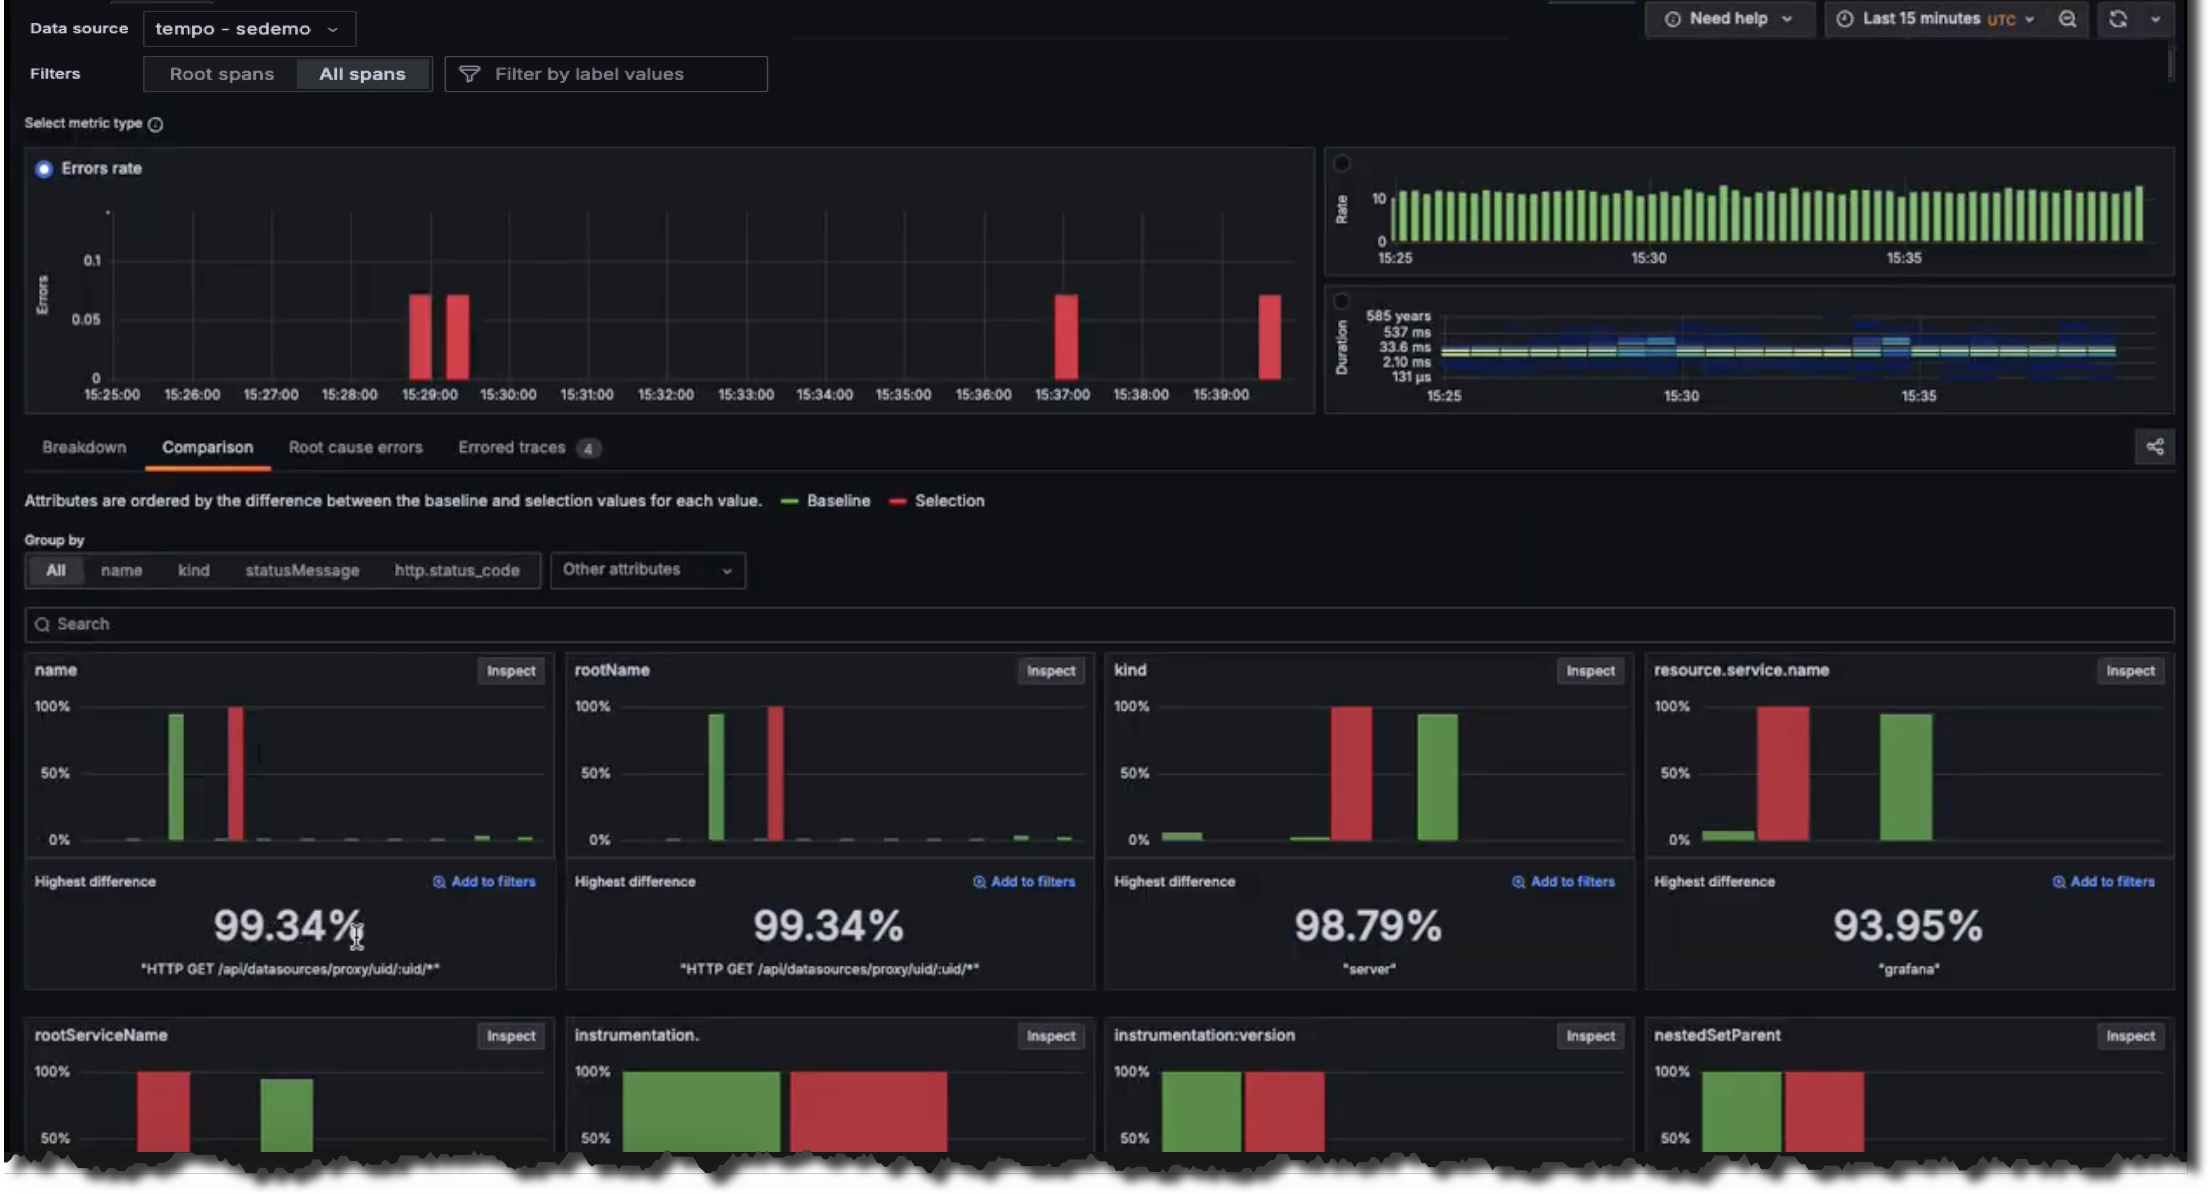Click the refresh dashboard icon
Image resolution: width=2208 pixels, height=1194 pixels.
coord(2118,19)
